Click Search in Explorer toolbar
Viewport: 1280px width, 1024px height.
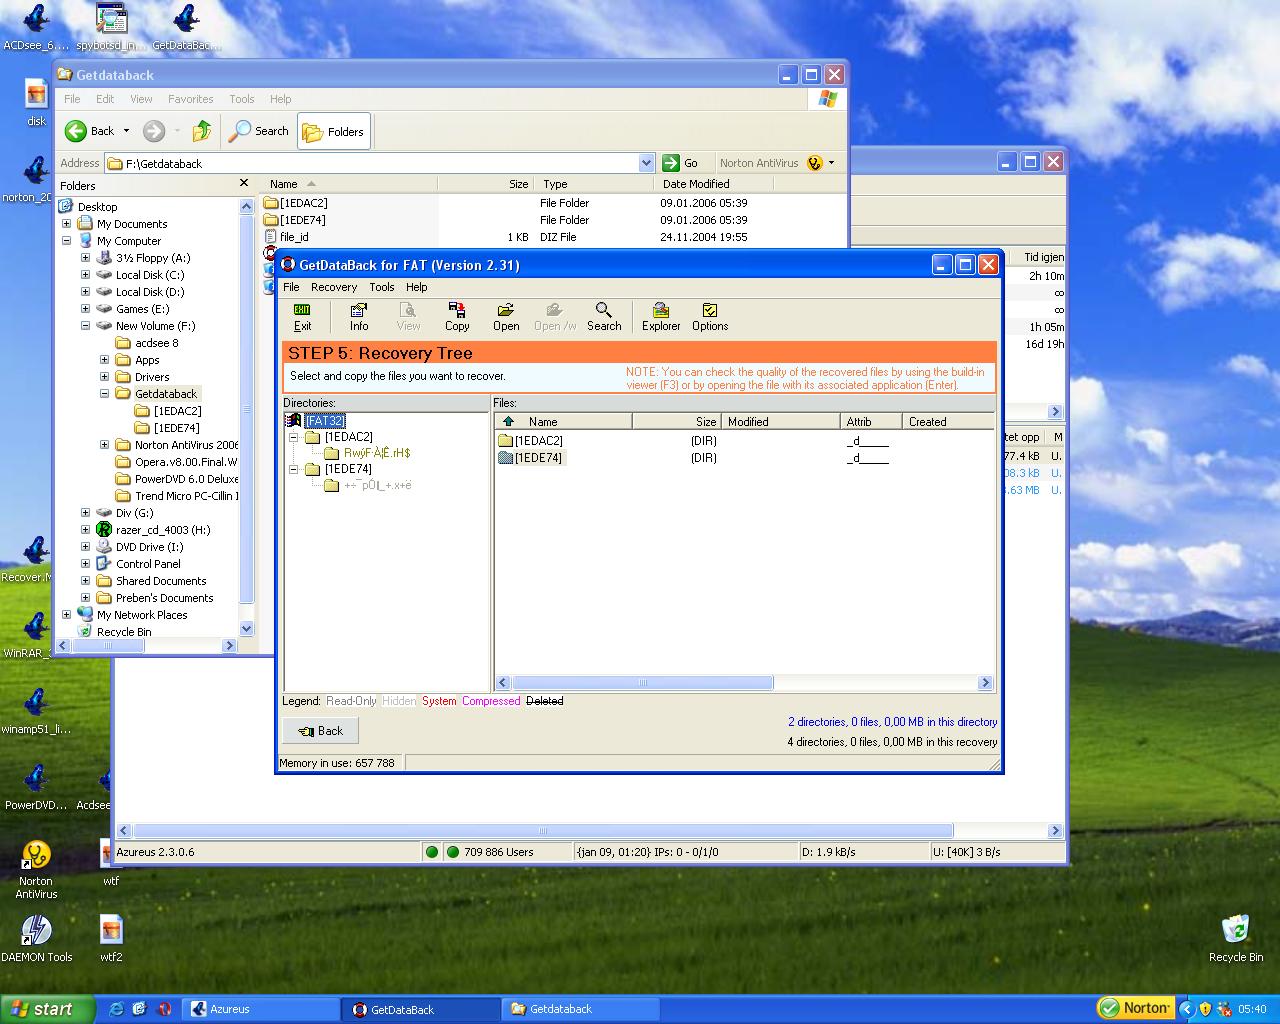click(259, 131)
